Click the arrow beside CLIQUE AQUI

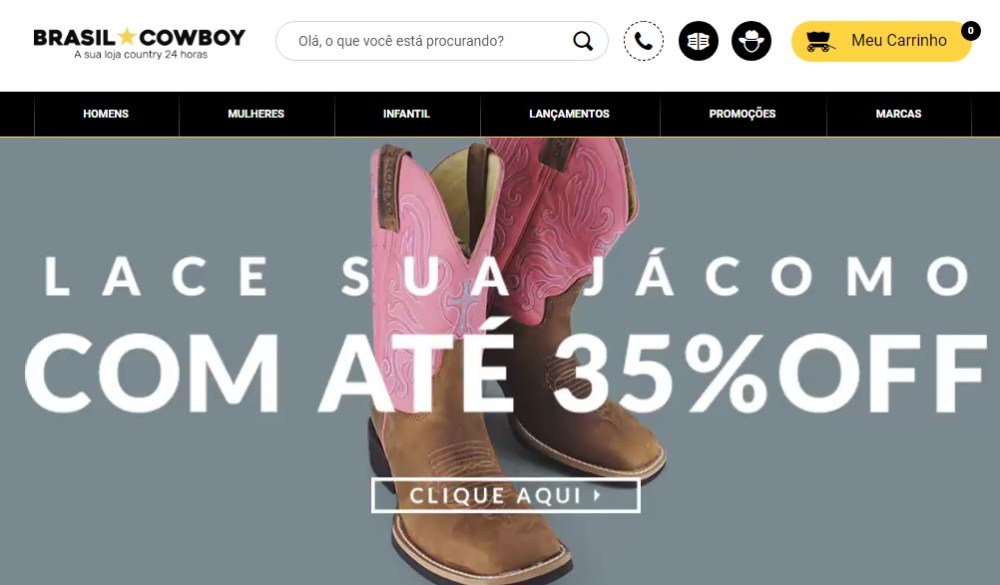(598, 495)
